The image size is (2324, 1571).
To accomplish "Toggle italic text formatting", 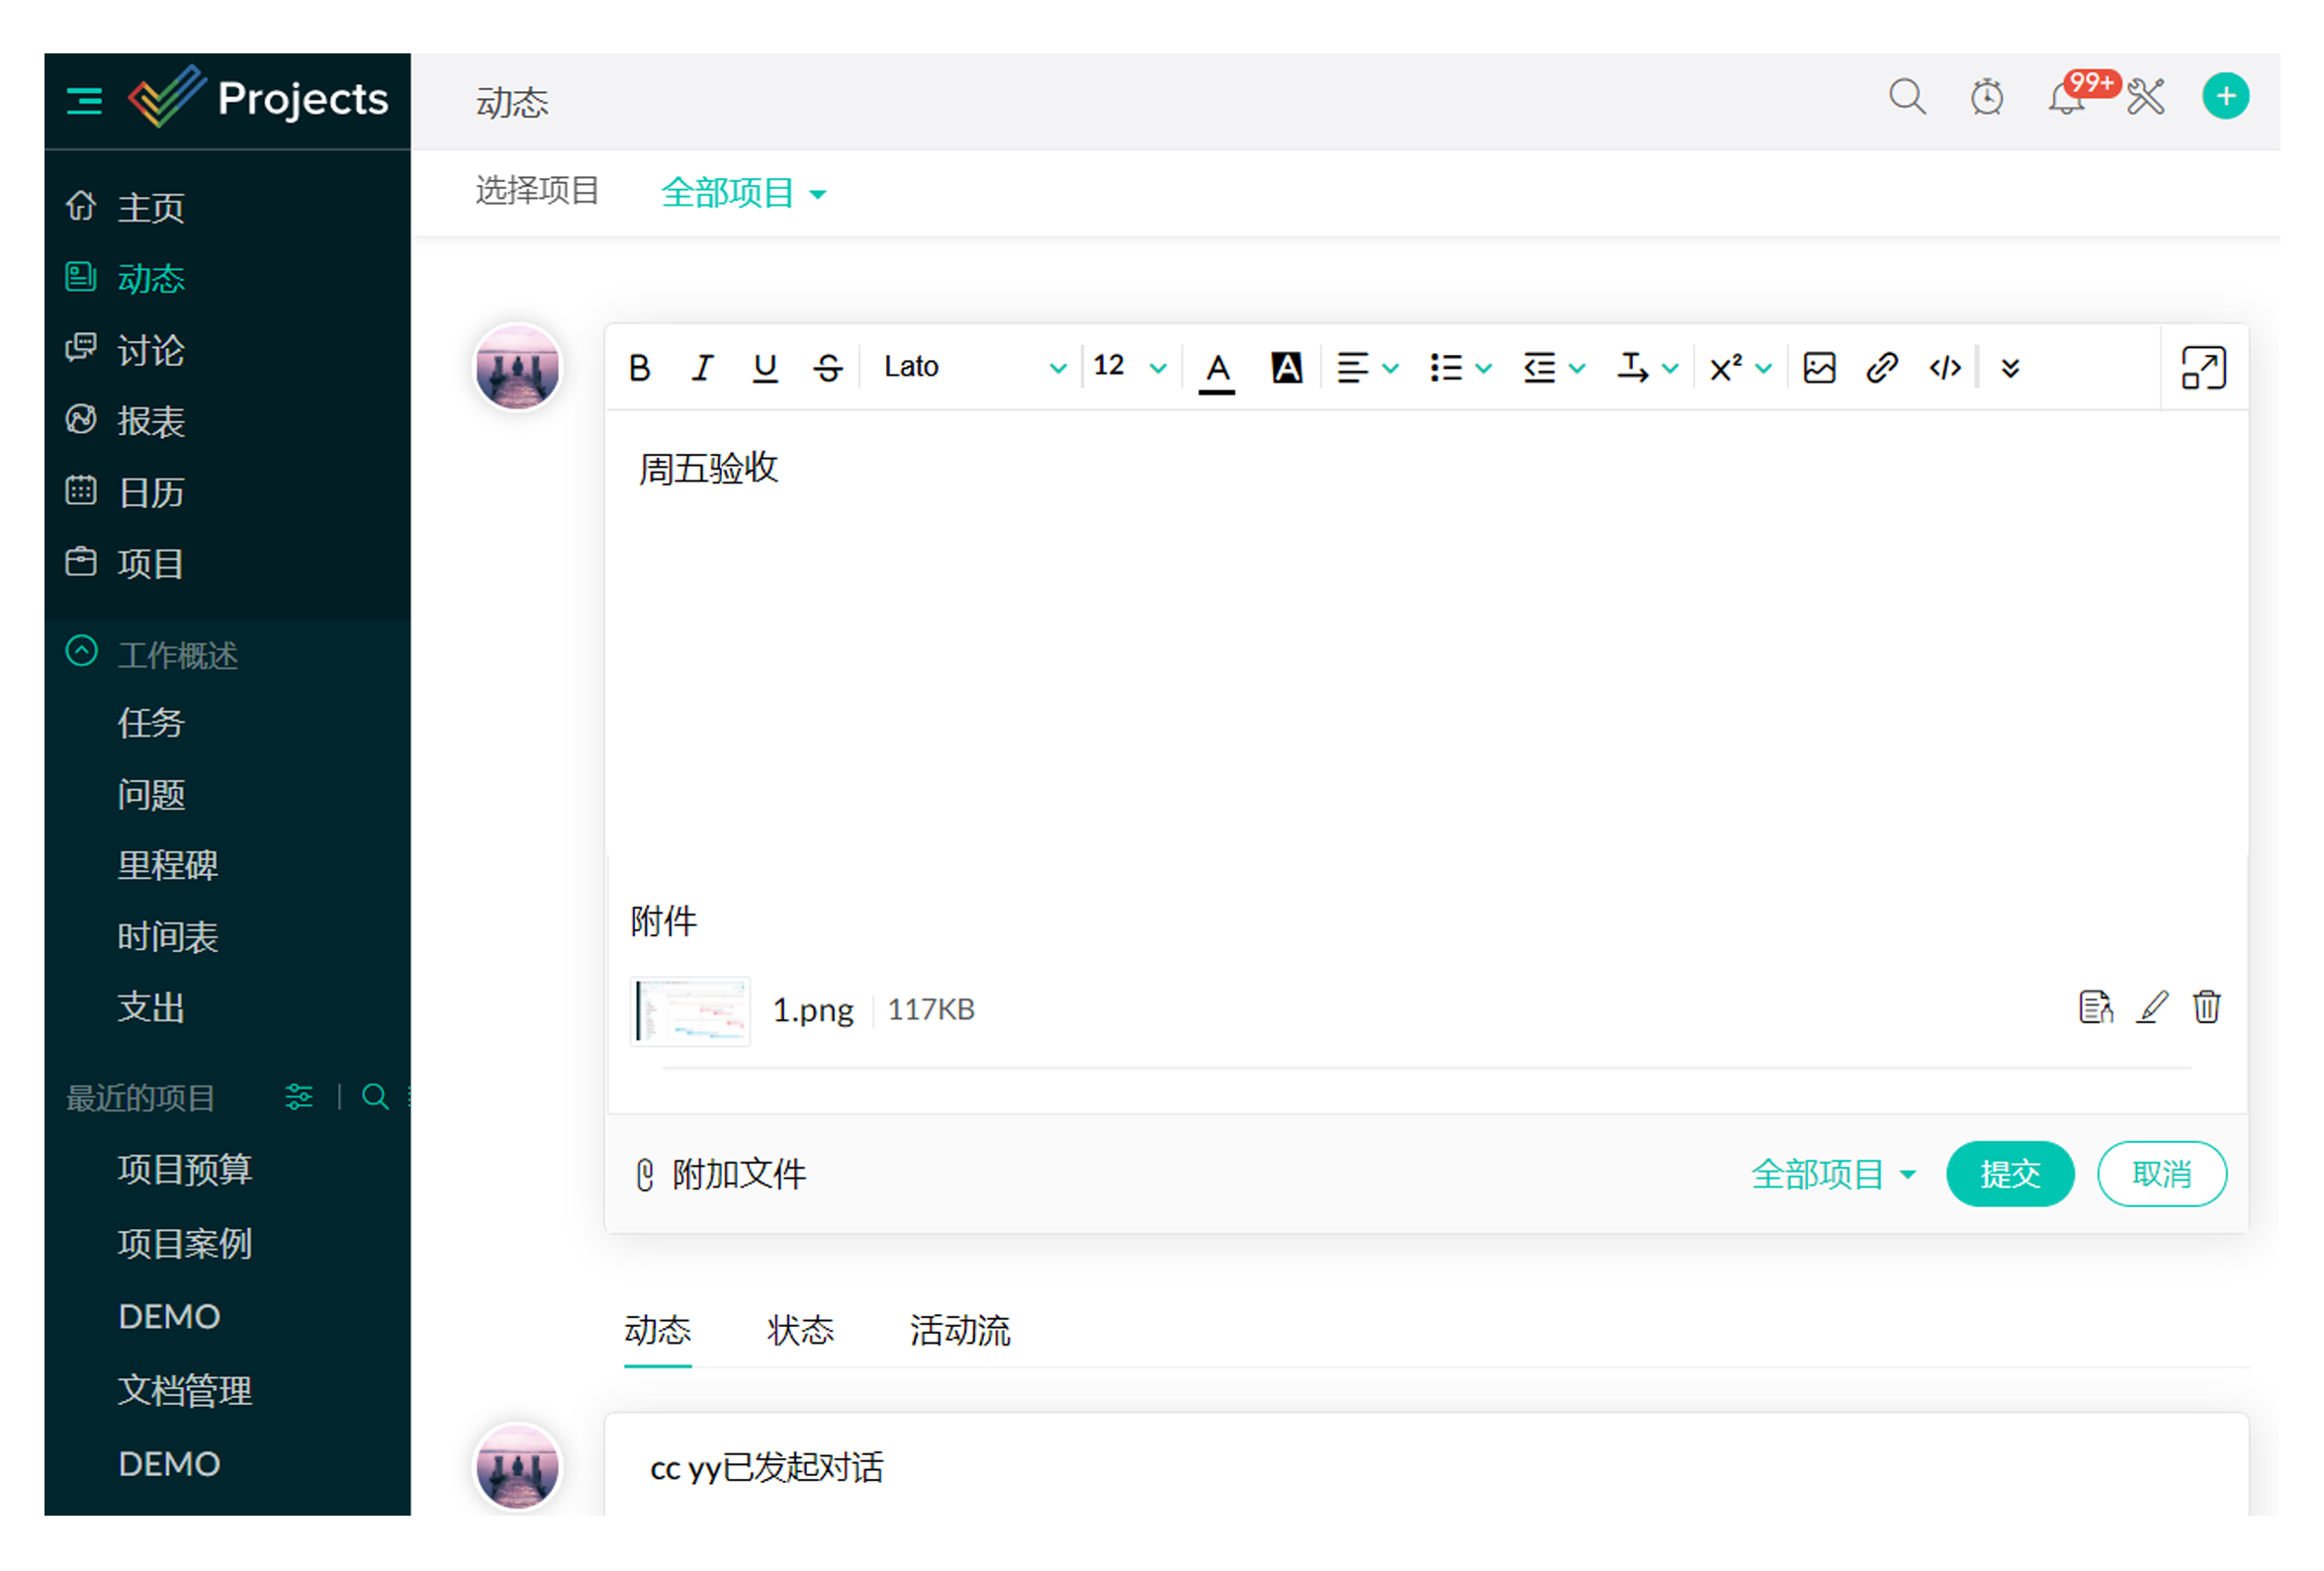I will 702,368.
